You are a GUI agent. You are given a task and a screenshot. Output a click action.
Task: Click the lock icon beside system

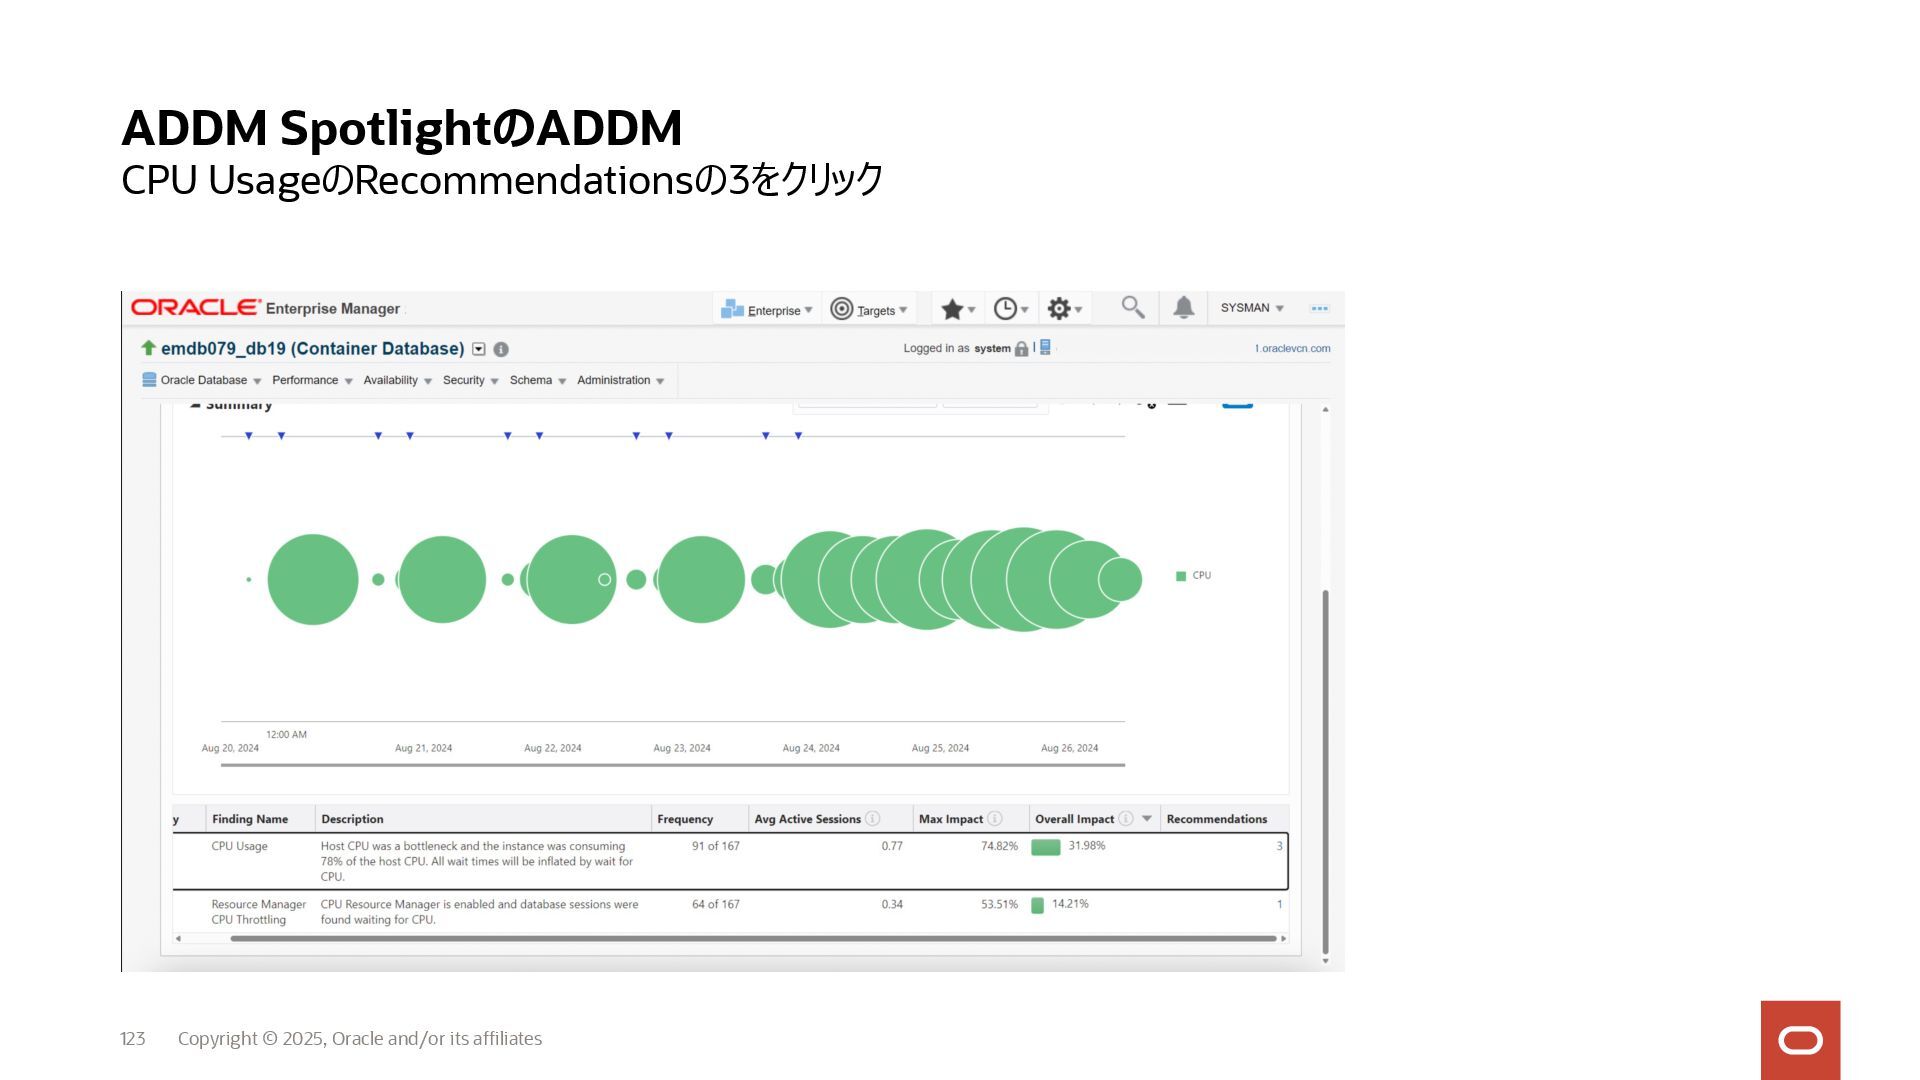[1021, 349]
